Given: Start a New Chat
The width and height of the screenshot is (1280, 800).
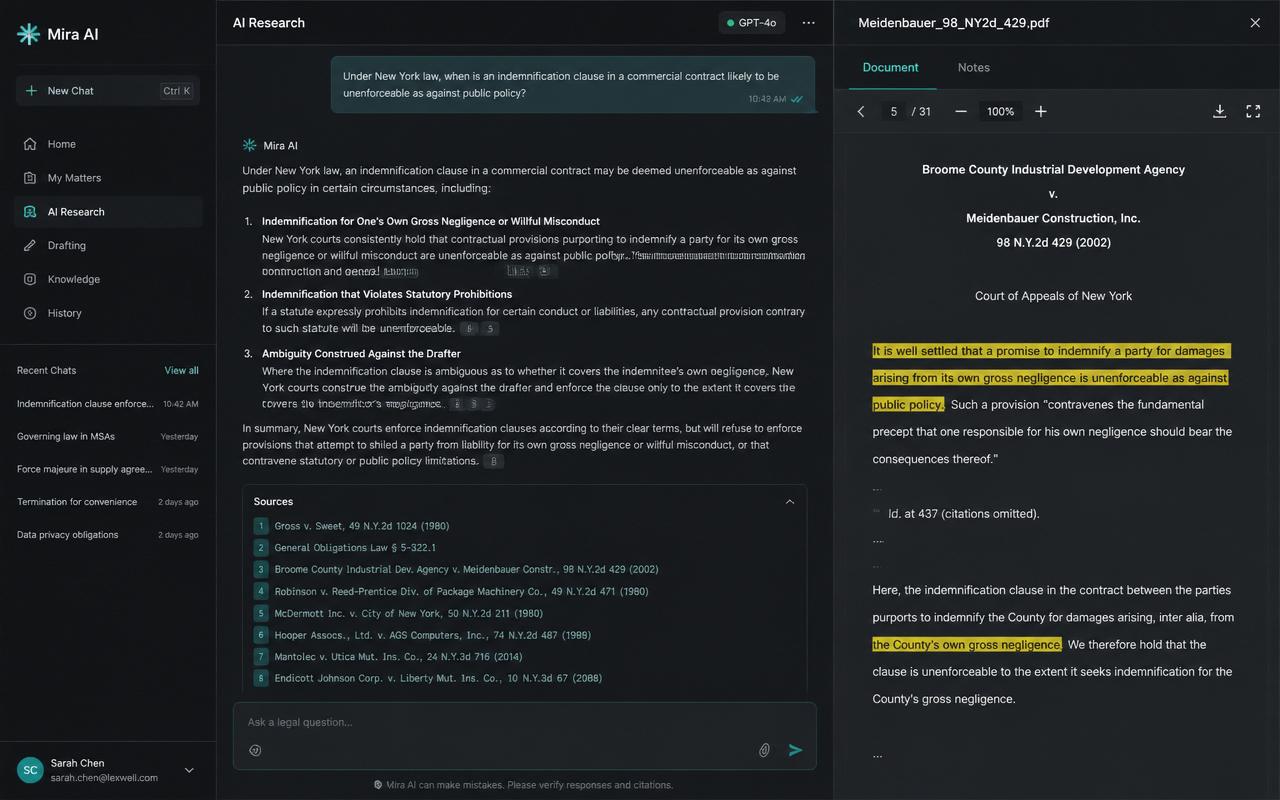Looking at the screenshot, I should (x=108, y=91).
